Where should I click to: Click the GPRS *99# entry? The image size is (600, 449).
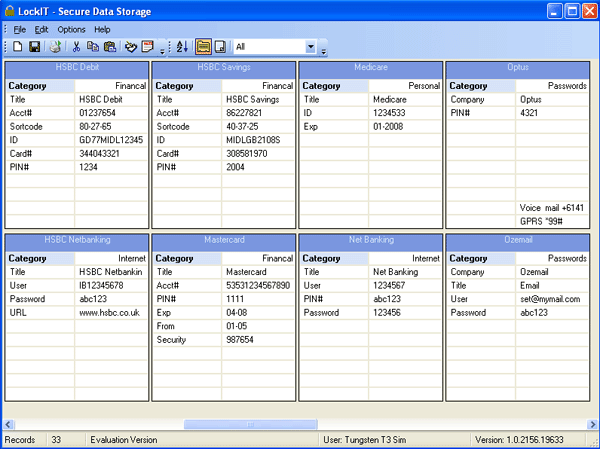[541, 222]
